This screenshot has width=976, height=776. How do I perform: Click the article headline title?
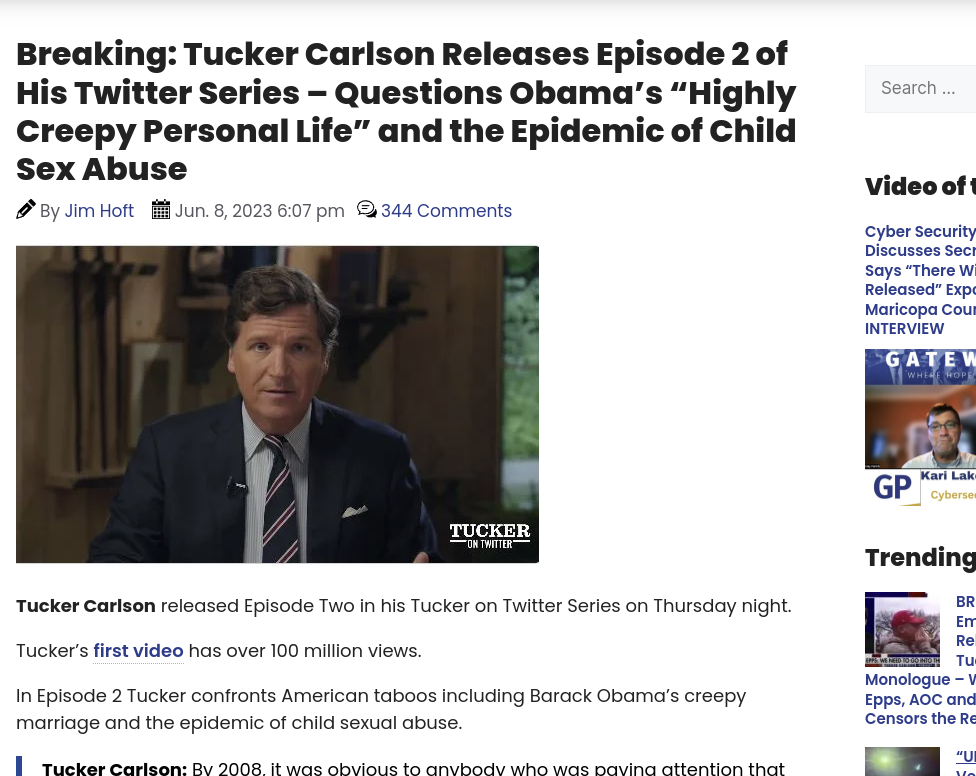(x=406, y=111)
